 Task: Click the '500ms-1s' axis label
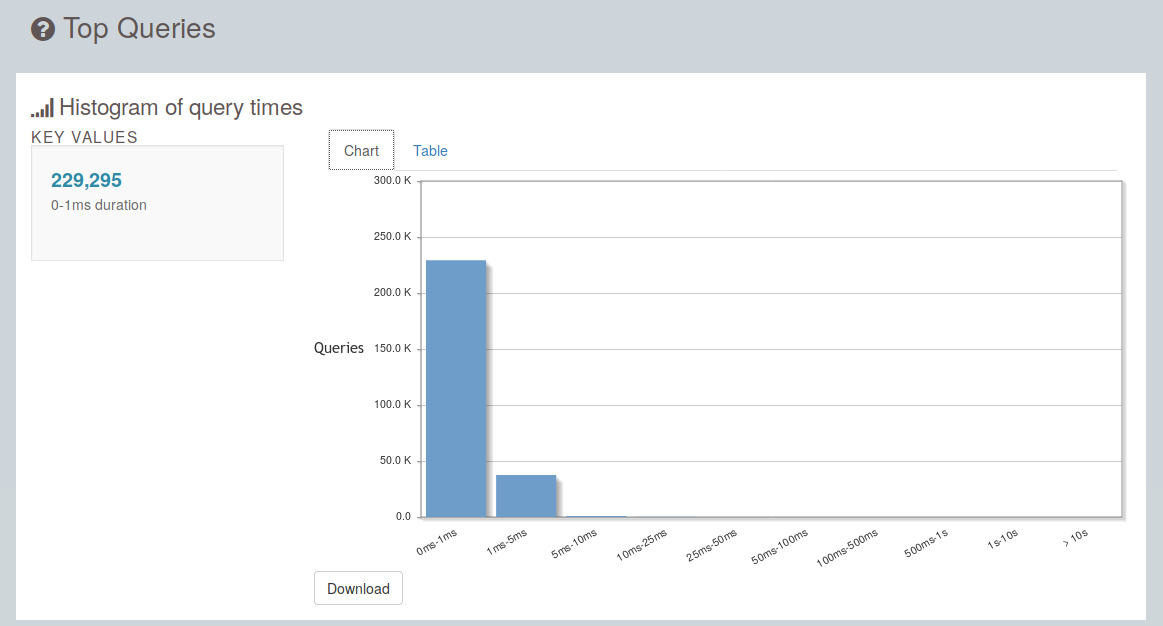926,544
